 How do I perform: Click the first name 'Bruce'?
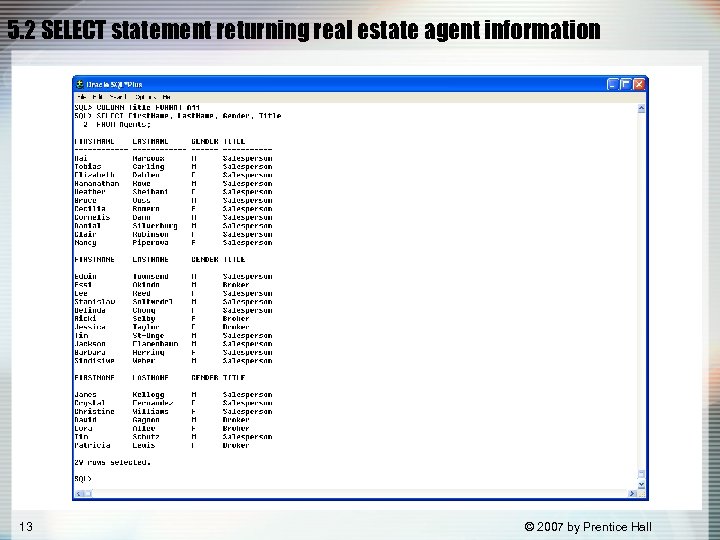pos(85,200)
